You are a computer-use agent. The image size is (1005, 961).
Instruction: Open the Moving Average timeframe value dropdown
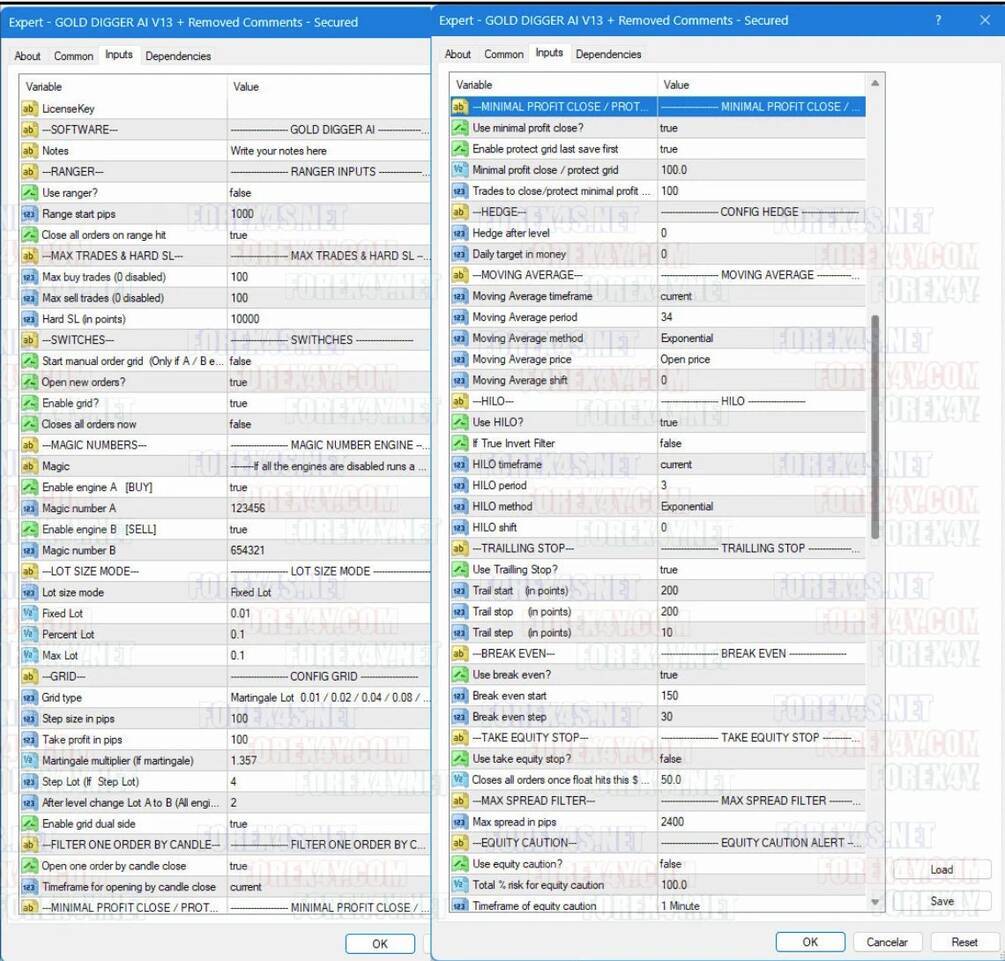[761, 296]
